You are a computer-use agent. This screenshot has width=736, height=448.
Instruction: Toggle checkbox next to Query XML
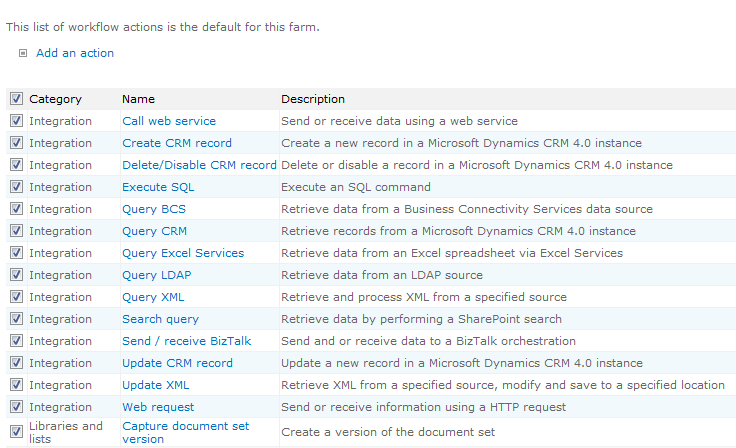click(x=16, y=297)
